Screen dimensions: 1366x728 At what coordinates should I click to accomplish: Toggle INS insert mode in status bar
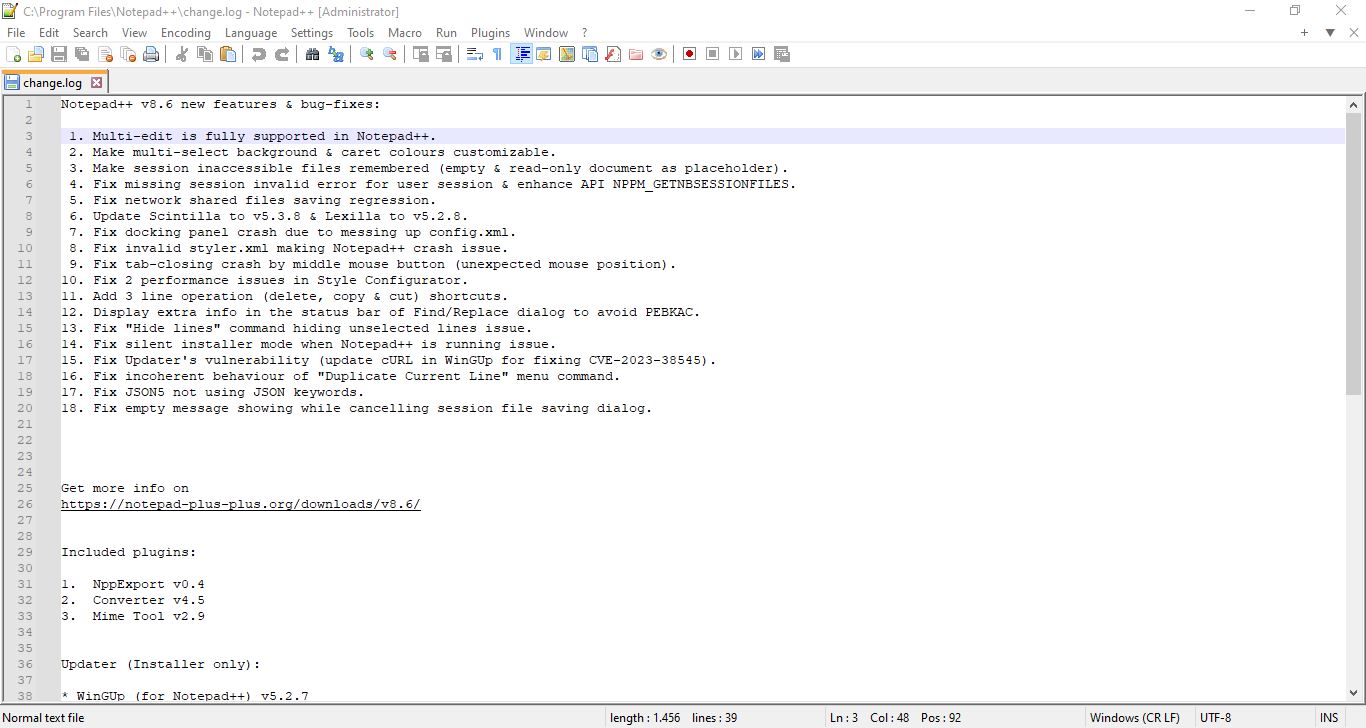tap(1329, 718)
